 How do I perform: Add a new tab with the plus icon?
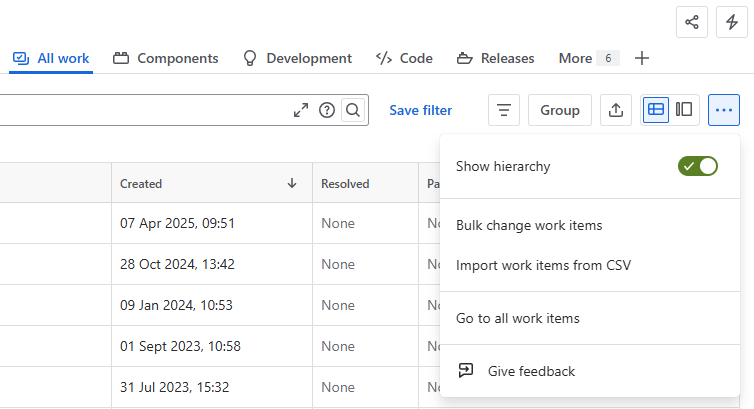pyautogui.click(x=641, y=58)
